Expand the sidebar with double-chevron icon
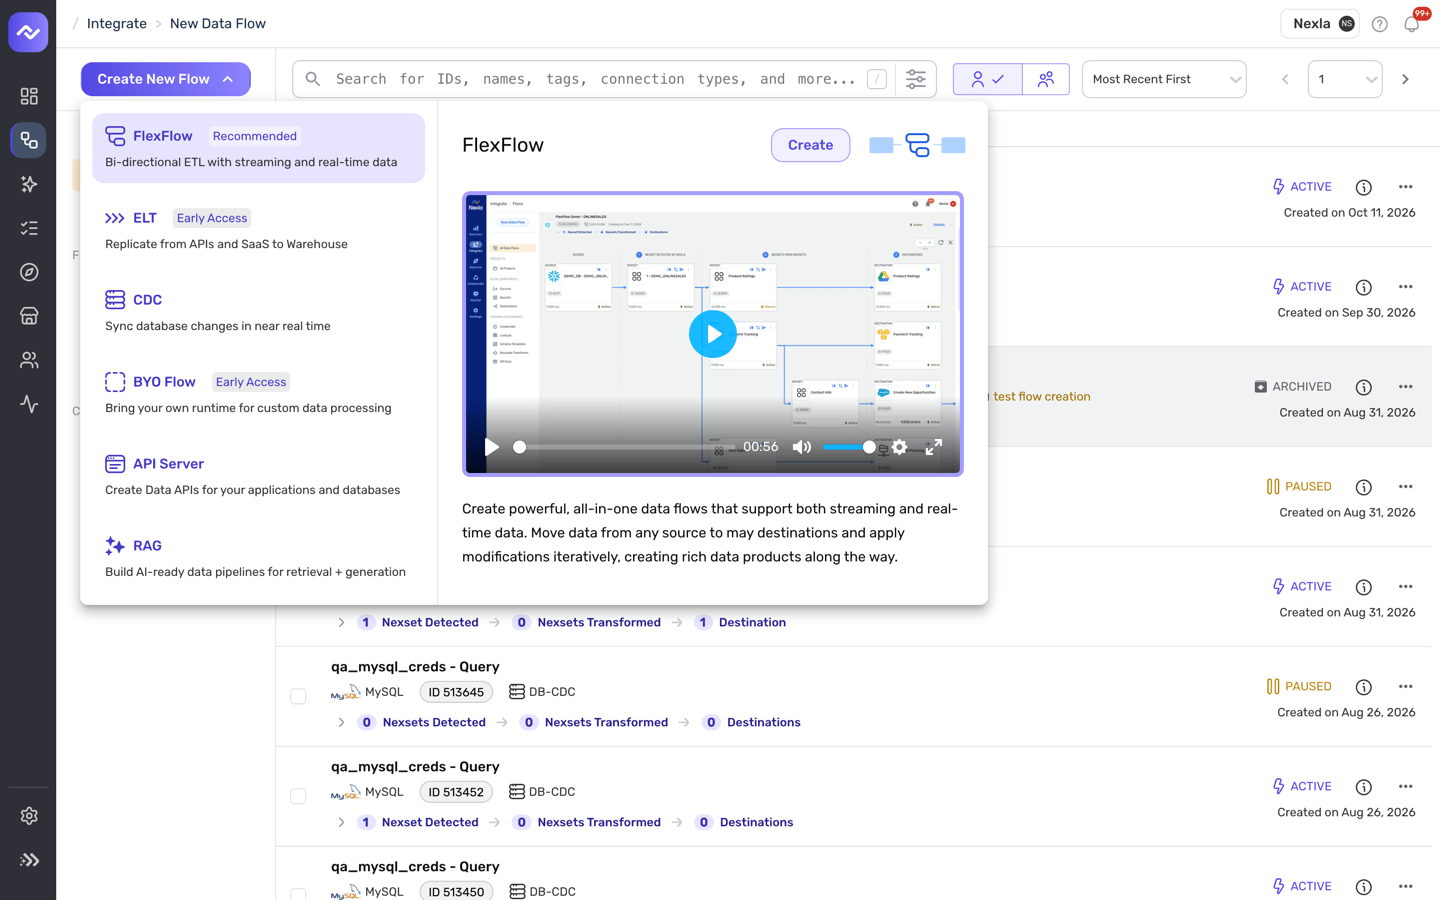1440x900 pixels. [29, 860]
